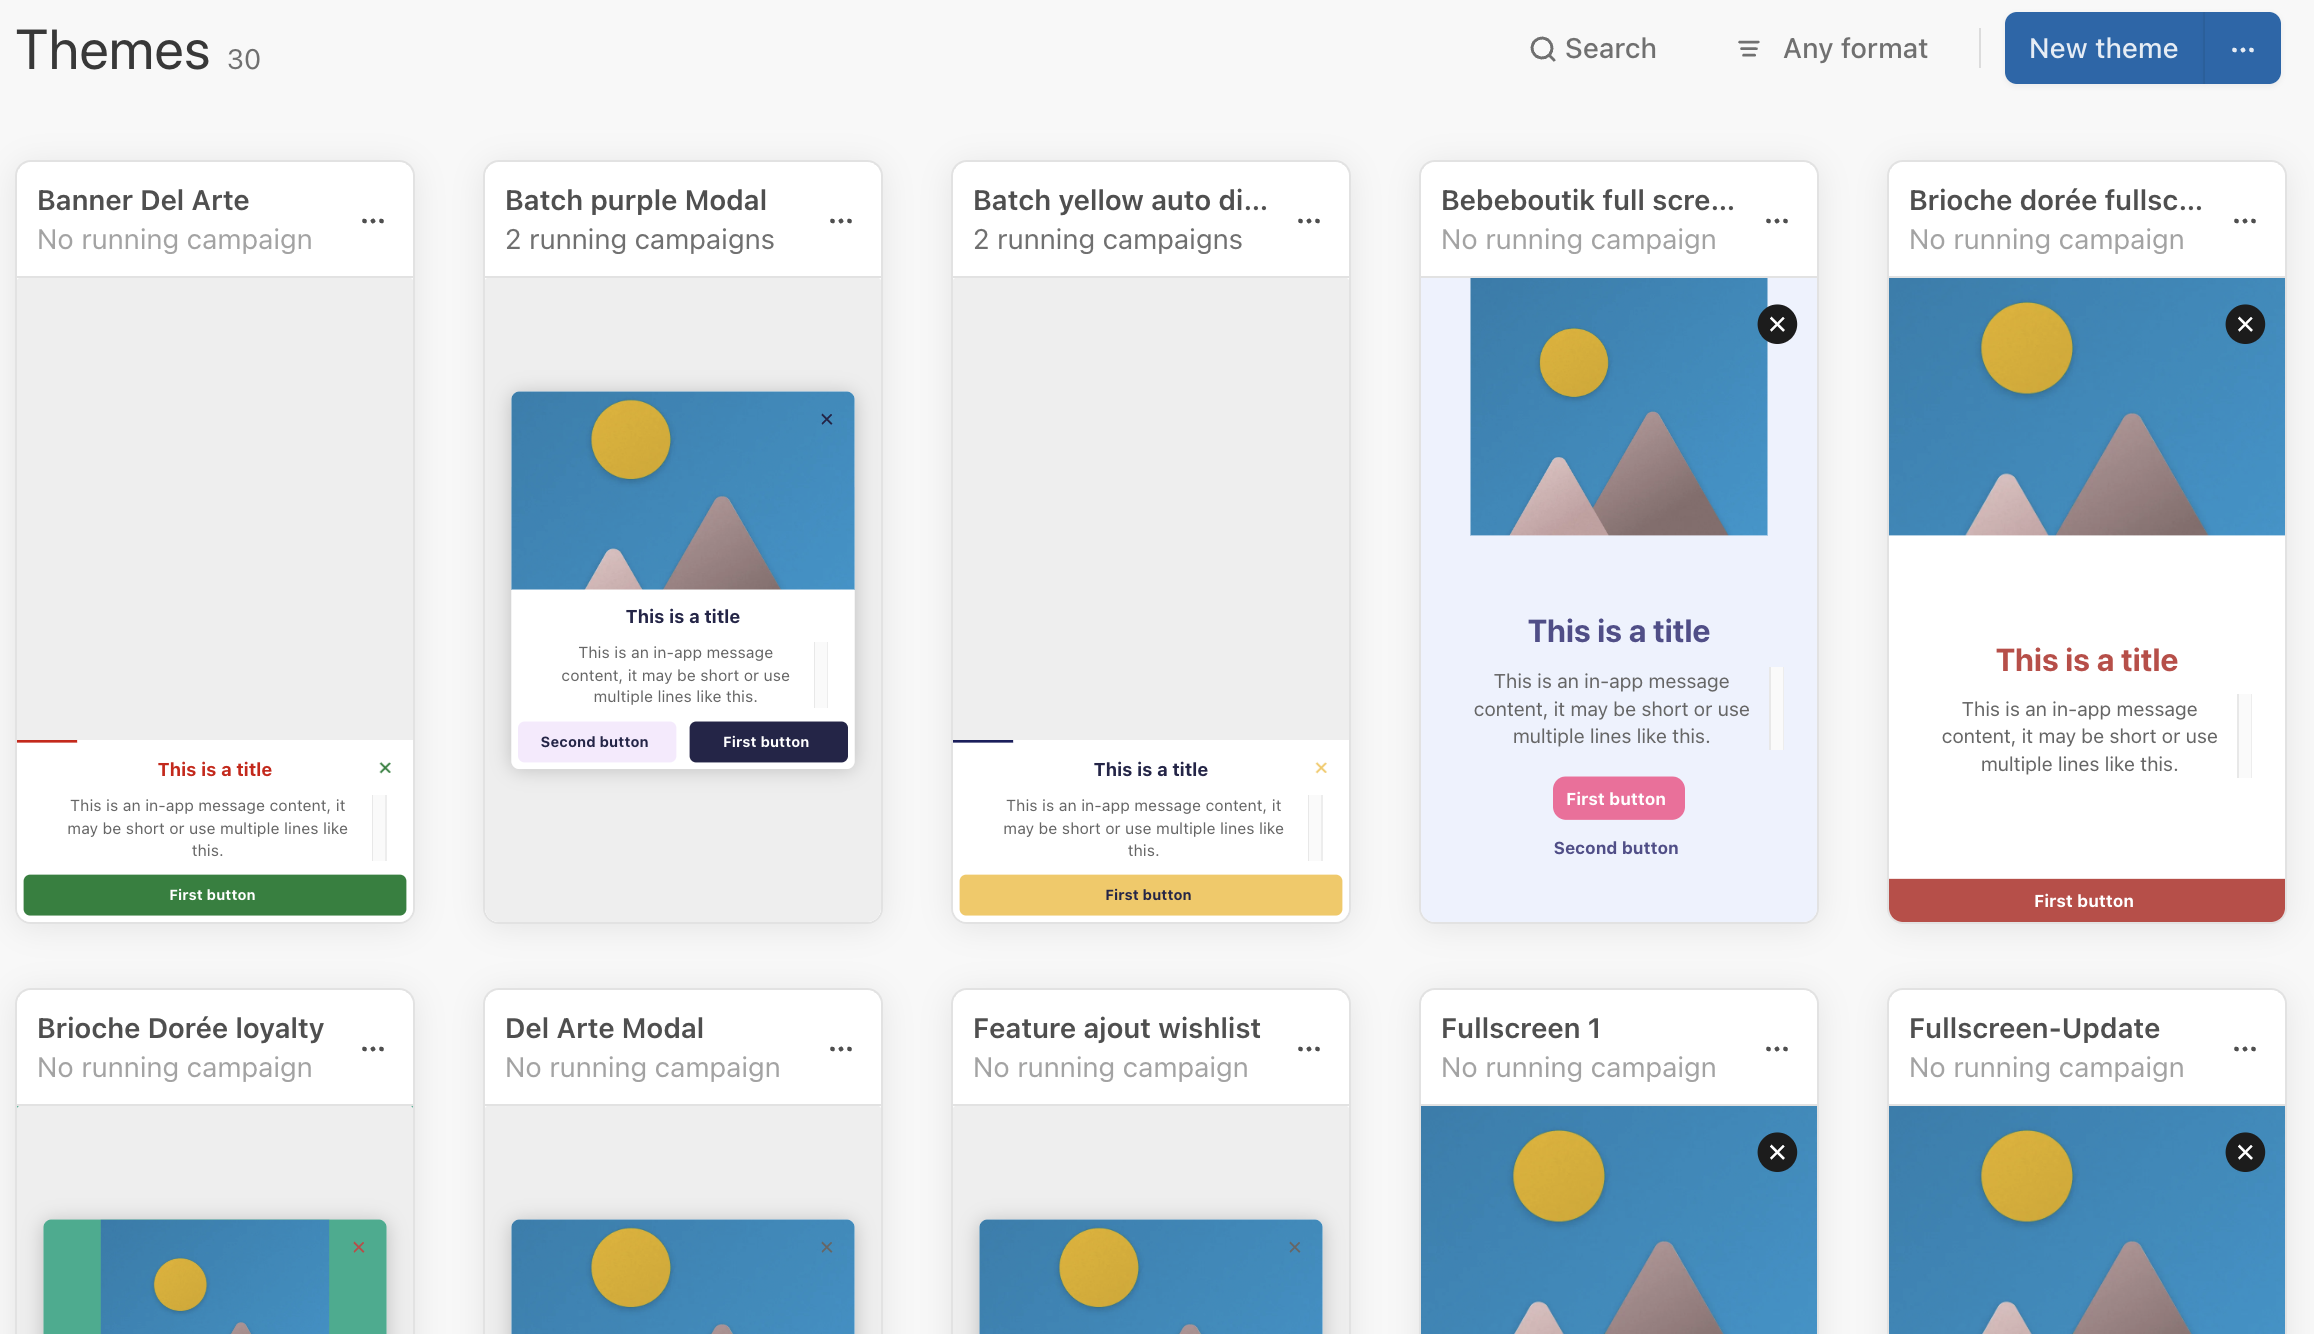The image size is (2314, 1334).
Task: Click pink First button in Bebeboutik preview
Action: point(1617,799)
